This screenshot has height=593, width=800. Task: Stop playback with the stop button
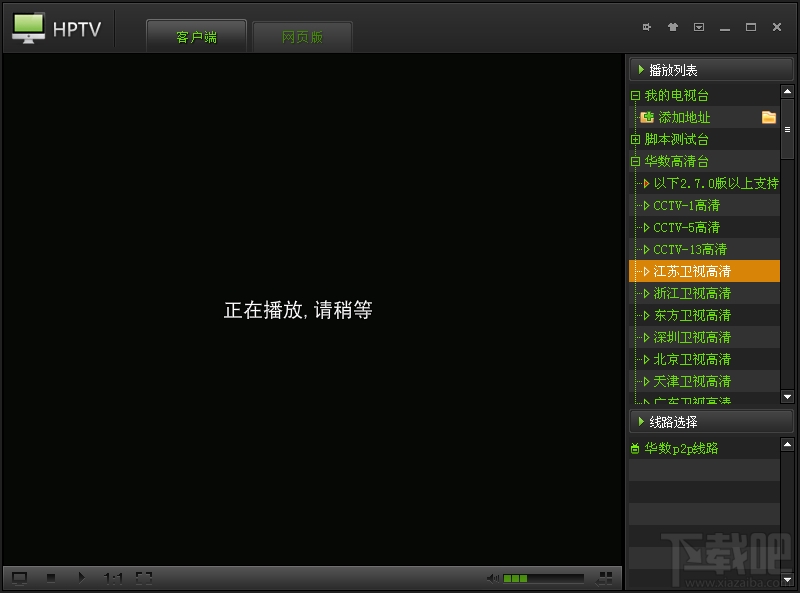coord(51,578)
